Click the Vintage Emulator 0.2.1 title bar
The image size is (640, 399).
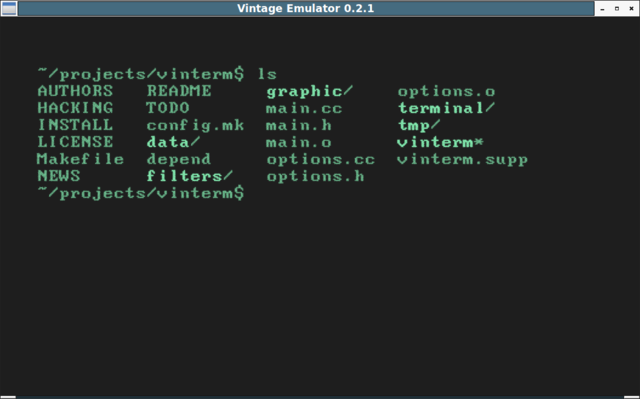click(x=306, y=9)
